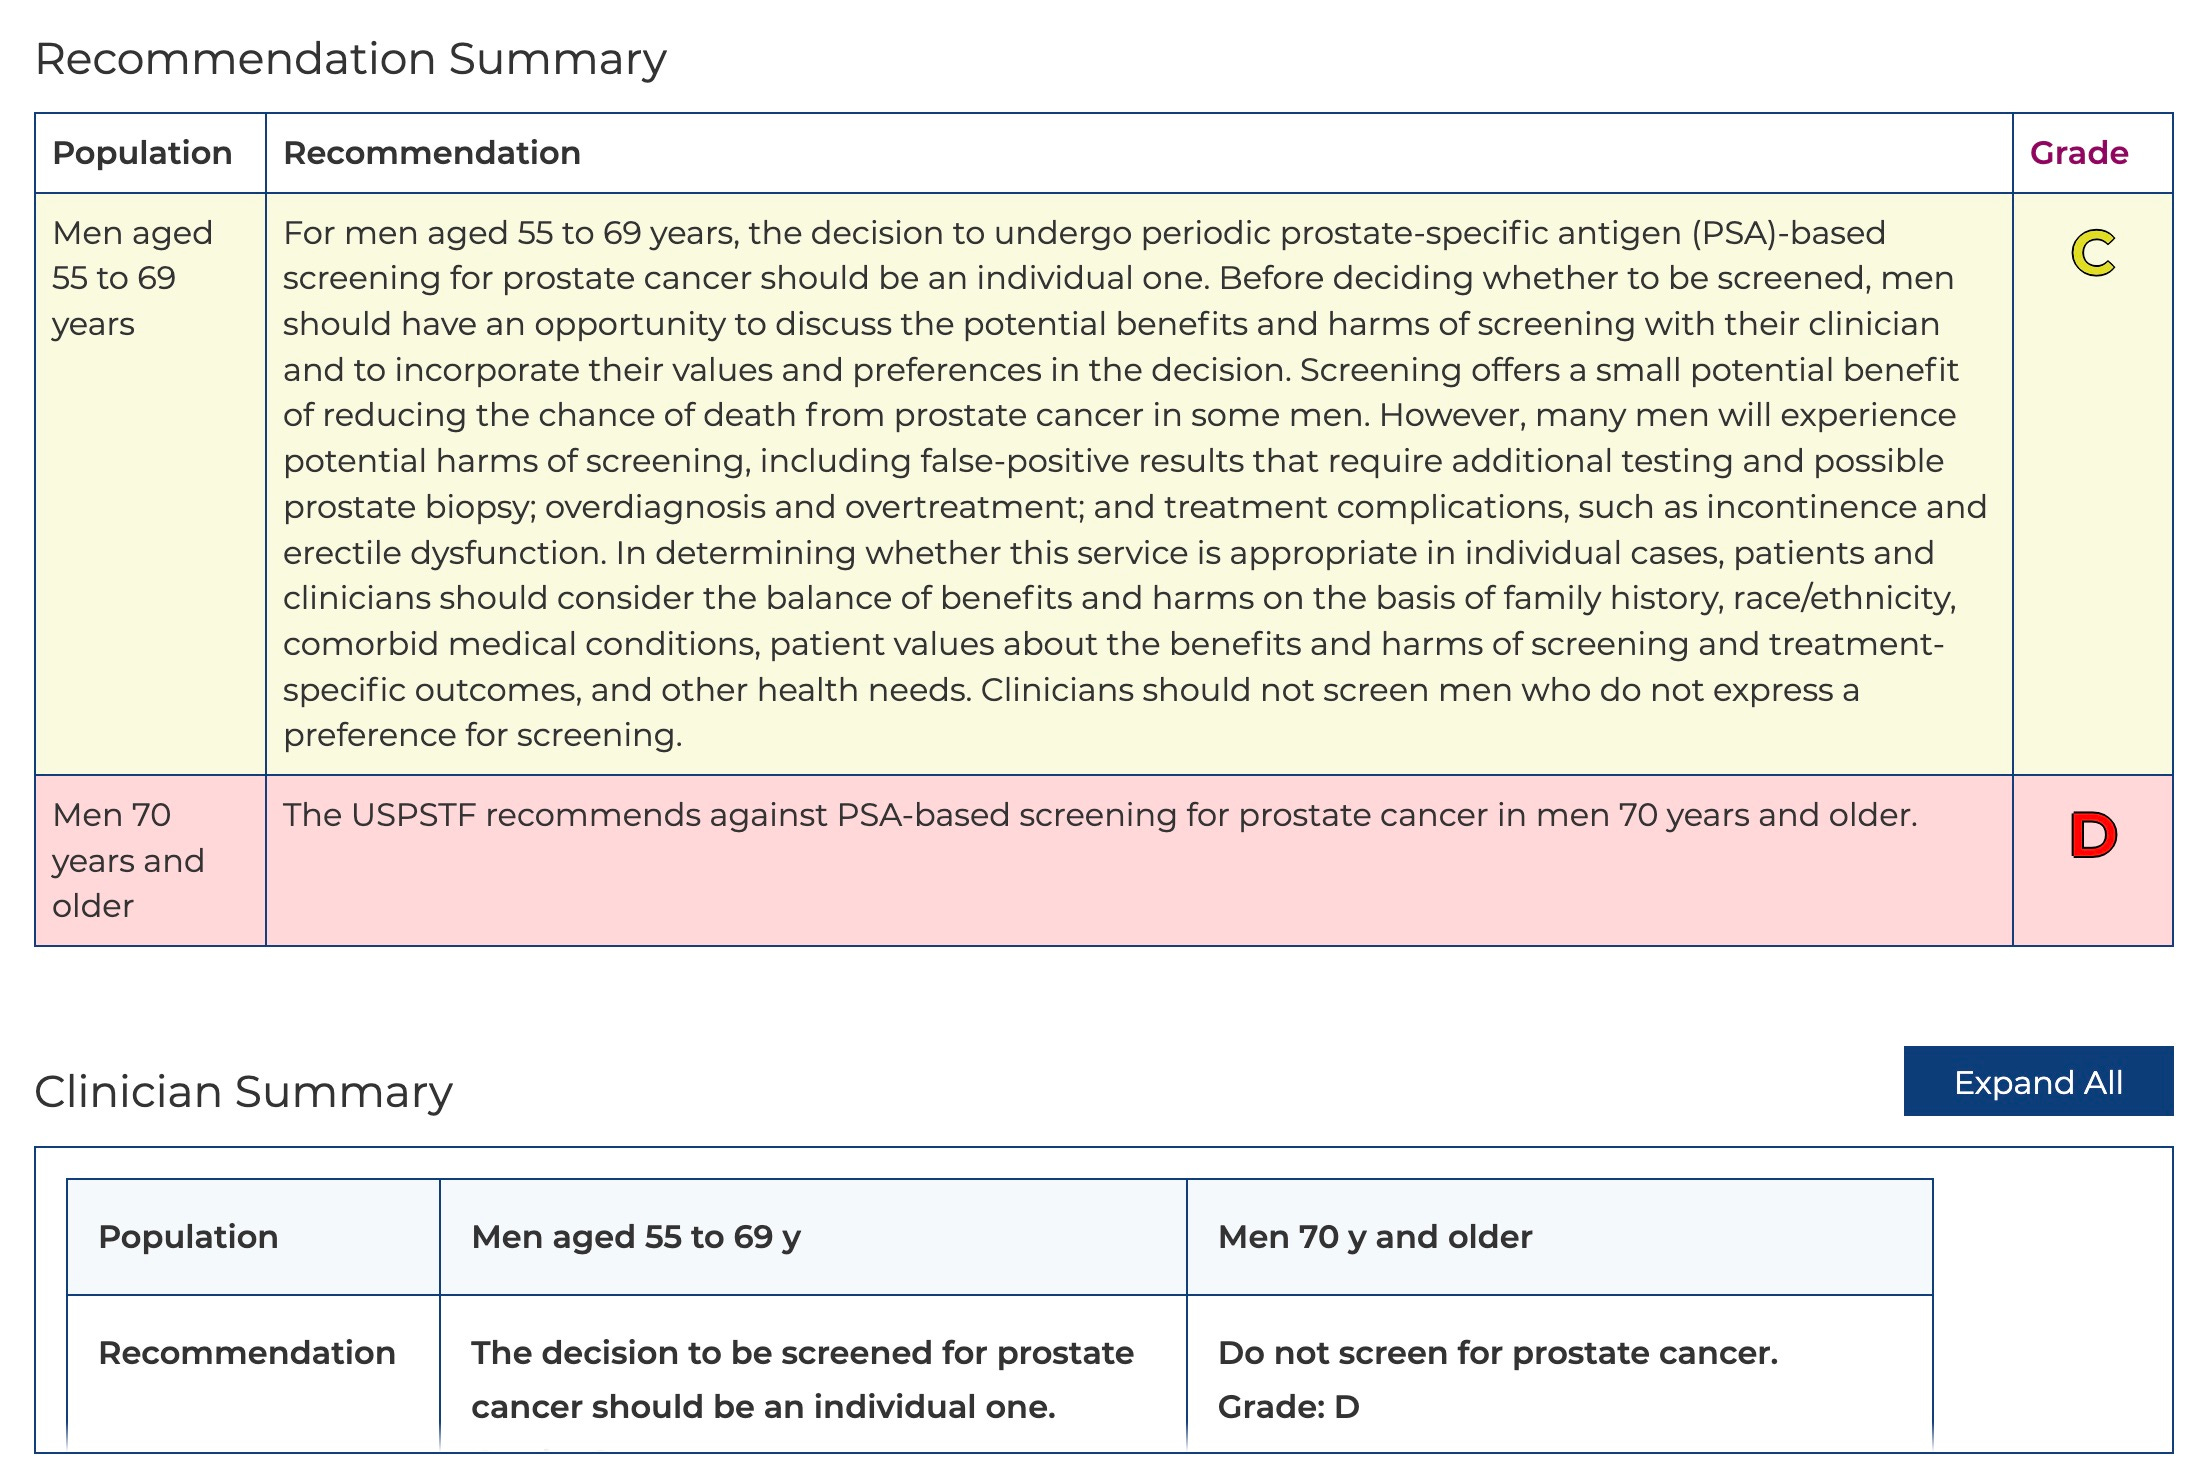Select the 'Men 70 years and older' cell
The width and height of the screenshot is (2210, 1484).
pos(128,860)
